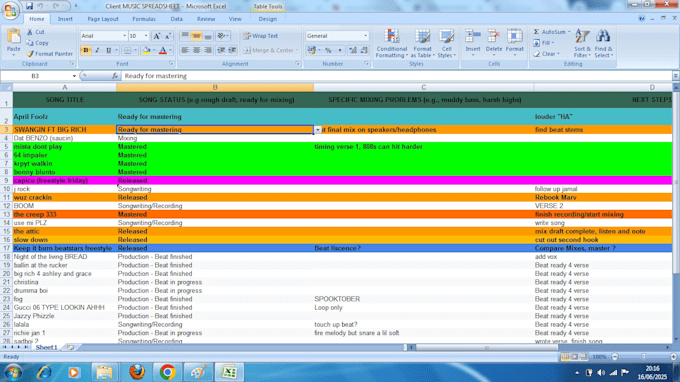Open Firefox from taskbar

(137, 372)
